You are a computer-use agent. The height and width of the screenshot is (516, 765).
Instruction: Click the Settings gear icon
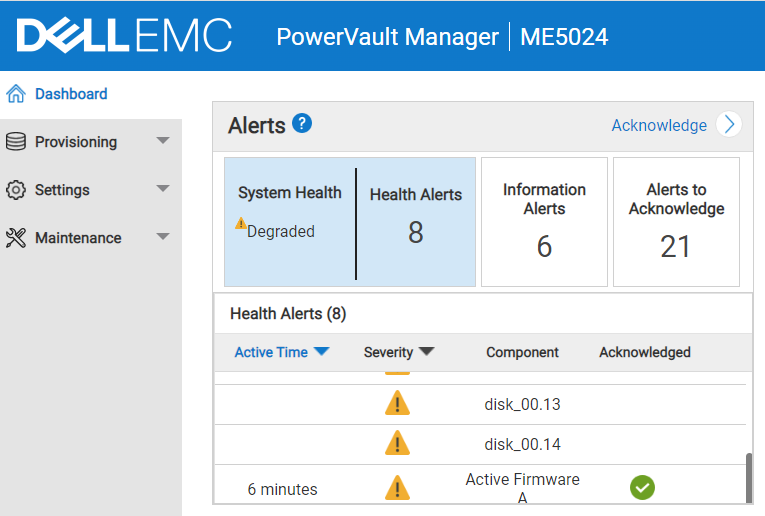15,190
